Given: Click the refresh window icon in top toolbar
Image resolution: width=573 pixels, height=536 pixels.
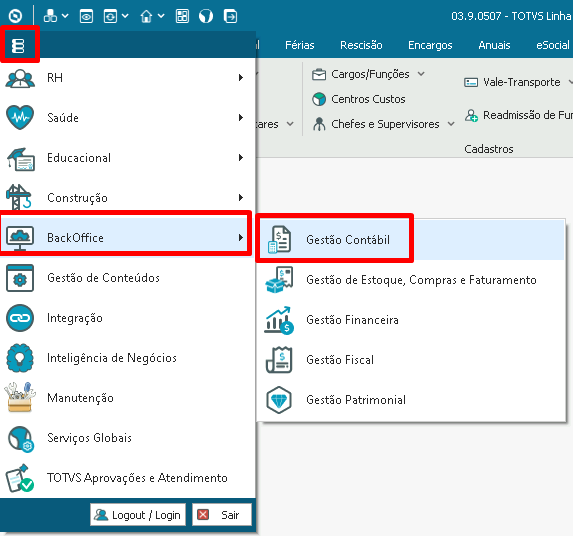Looking at the screenshot, I should pos(110,16).
